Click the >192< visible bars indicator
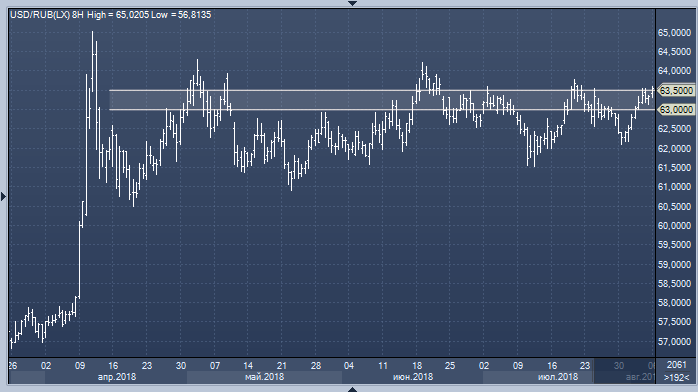The image size is (698, 392). [x=677, y=377]
